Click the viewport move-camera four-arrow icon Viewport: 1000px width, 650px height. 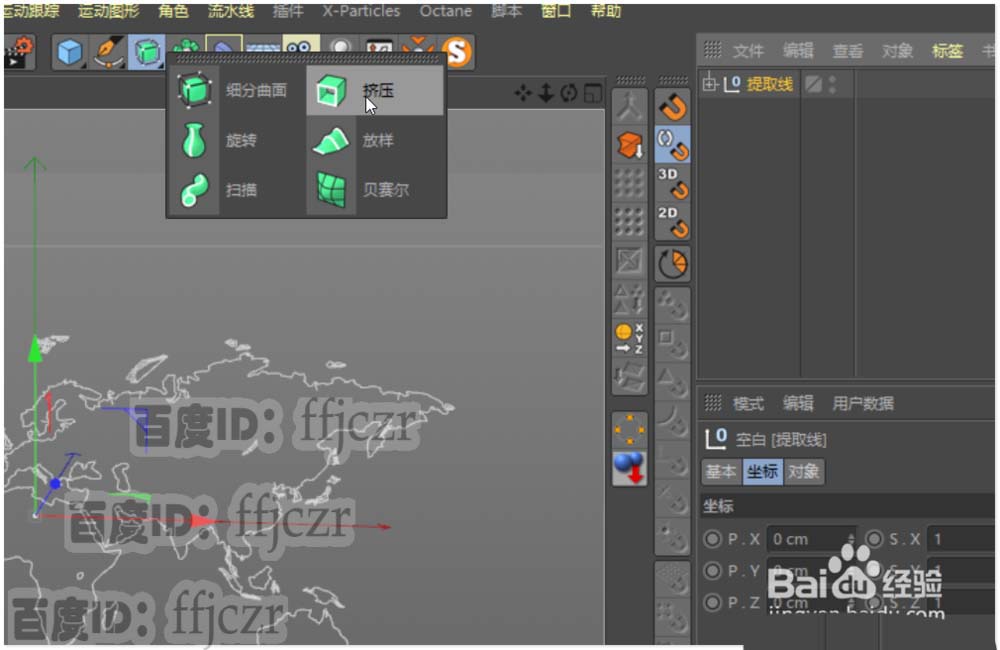pos(523,93)
